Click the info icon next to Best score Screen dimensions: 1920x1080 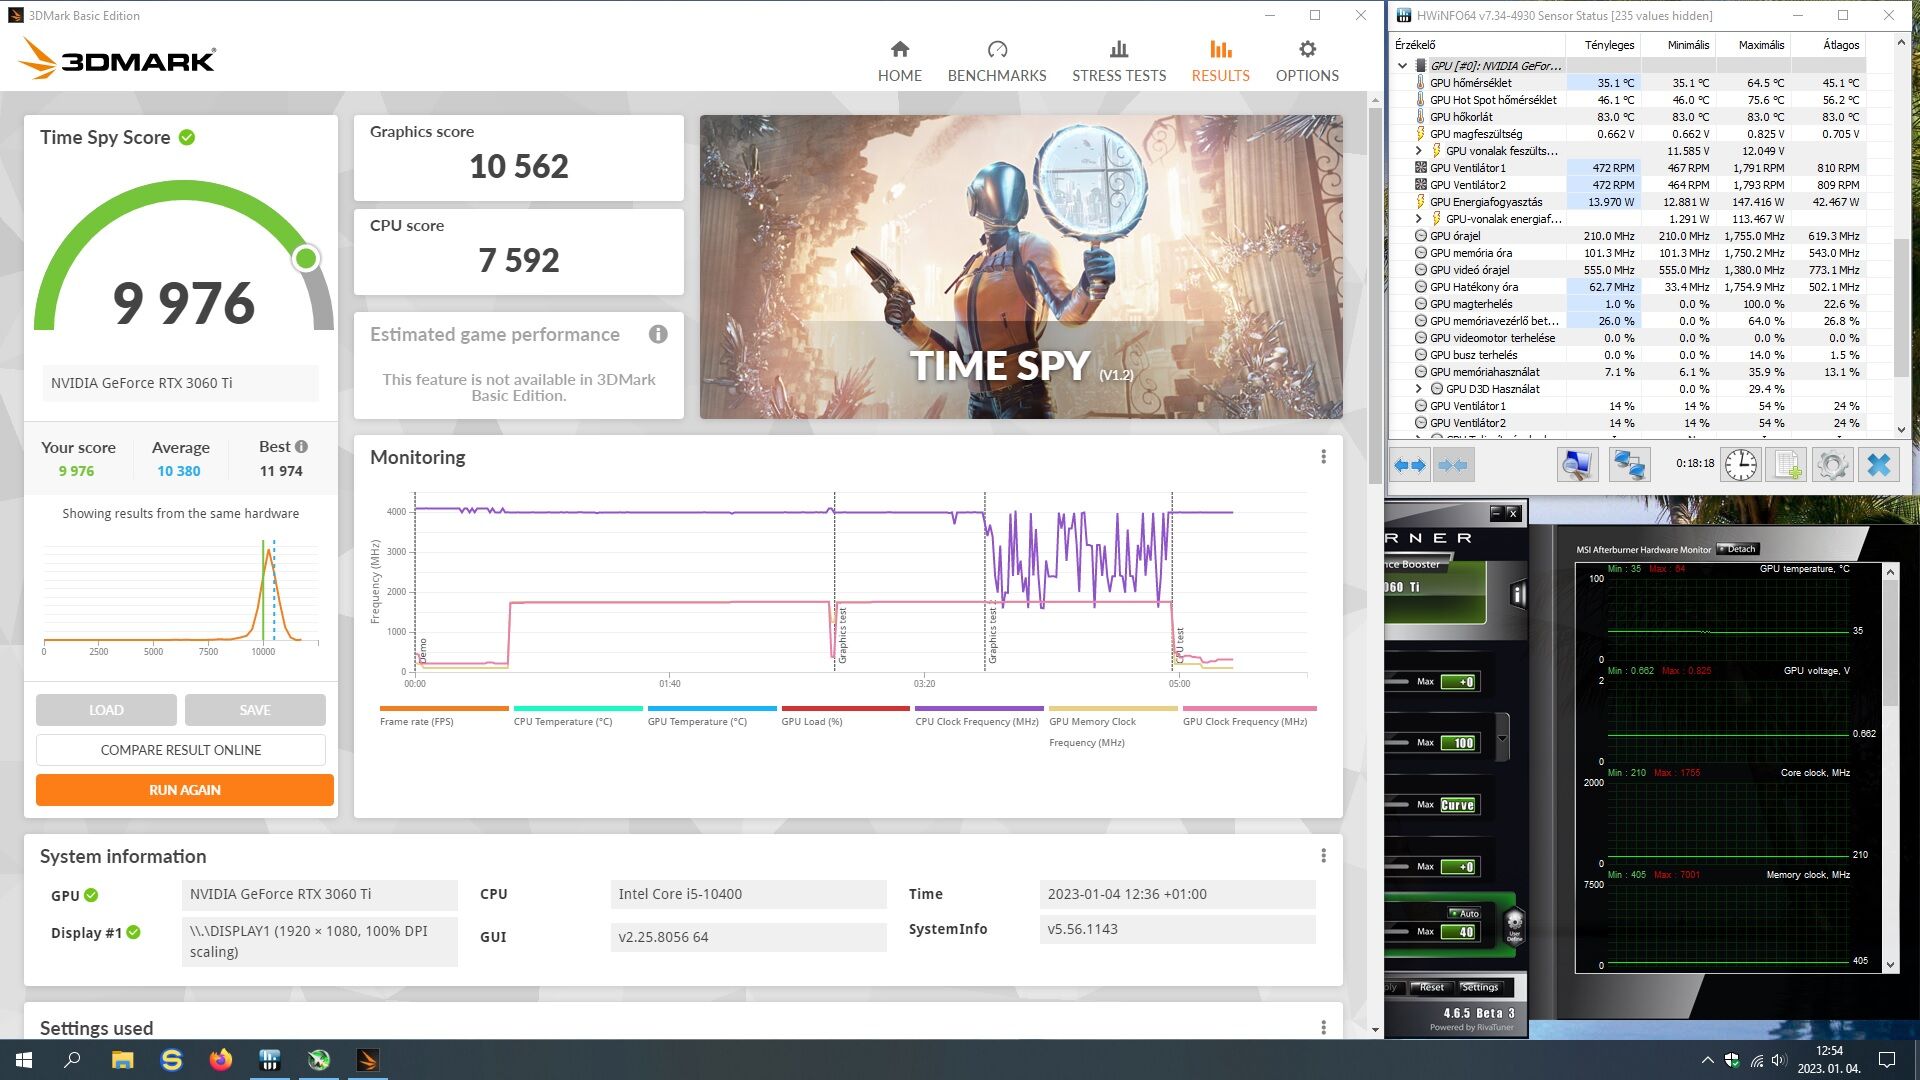[x=301, y=447]
